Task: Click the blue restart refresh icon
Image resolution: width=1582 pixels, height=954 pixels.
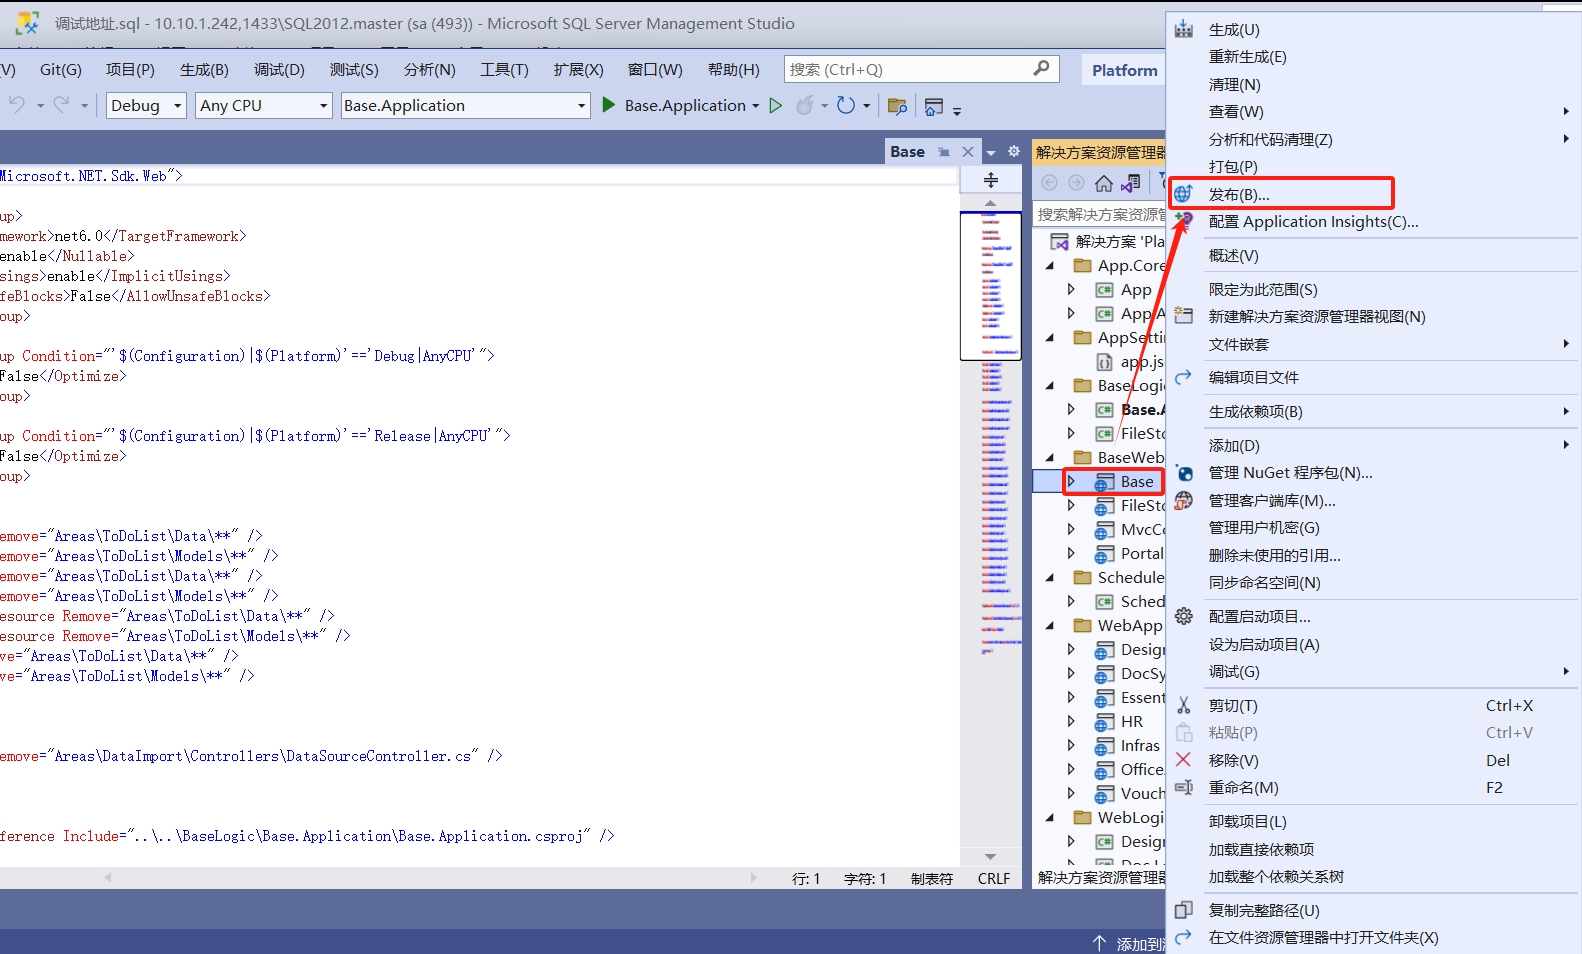Action: [846, 105]
